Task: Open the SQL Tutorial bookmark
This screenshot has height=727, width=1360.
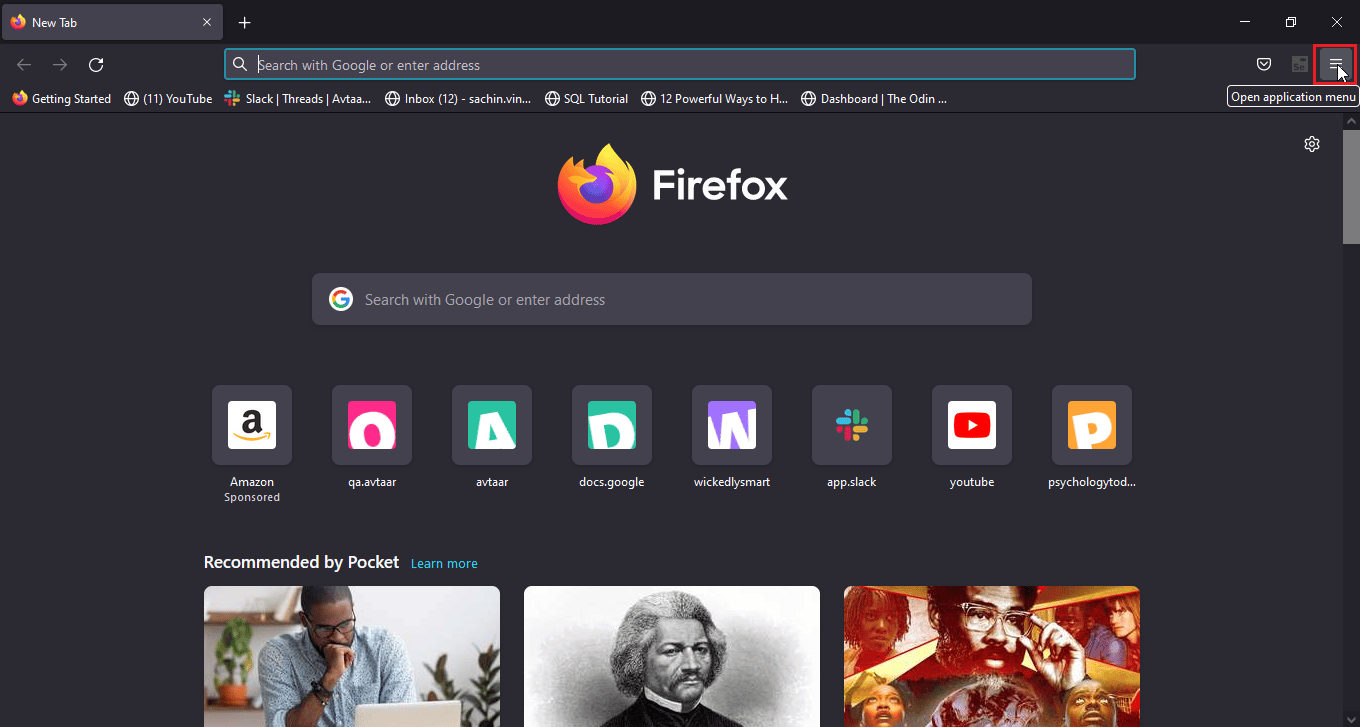Action: [587, 99]
